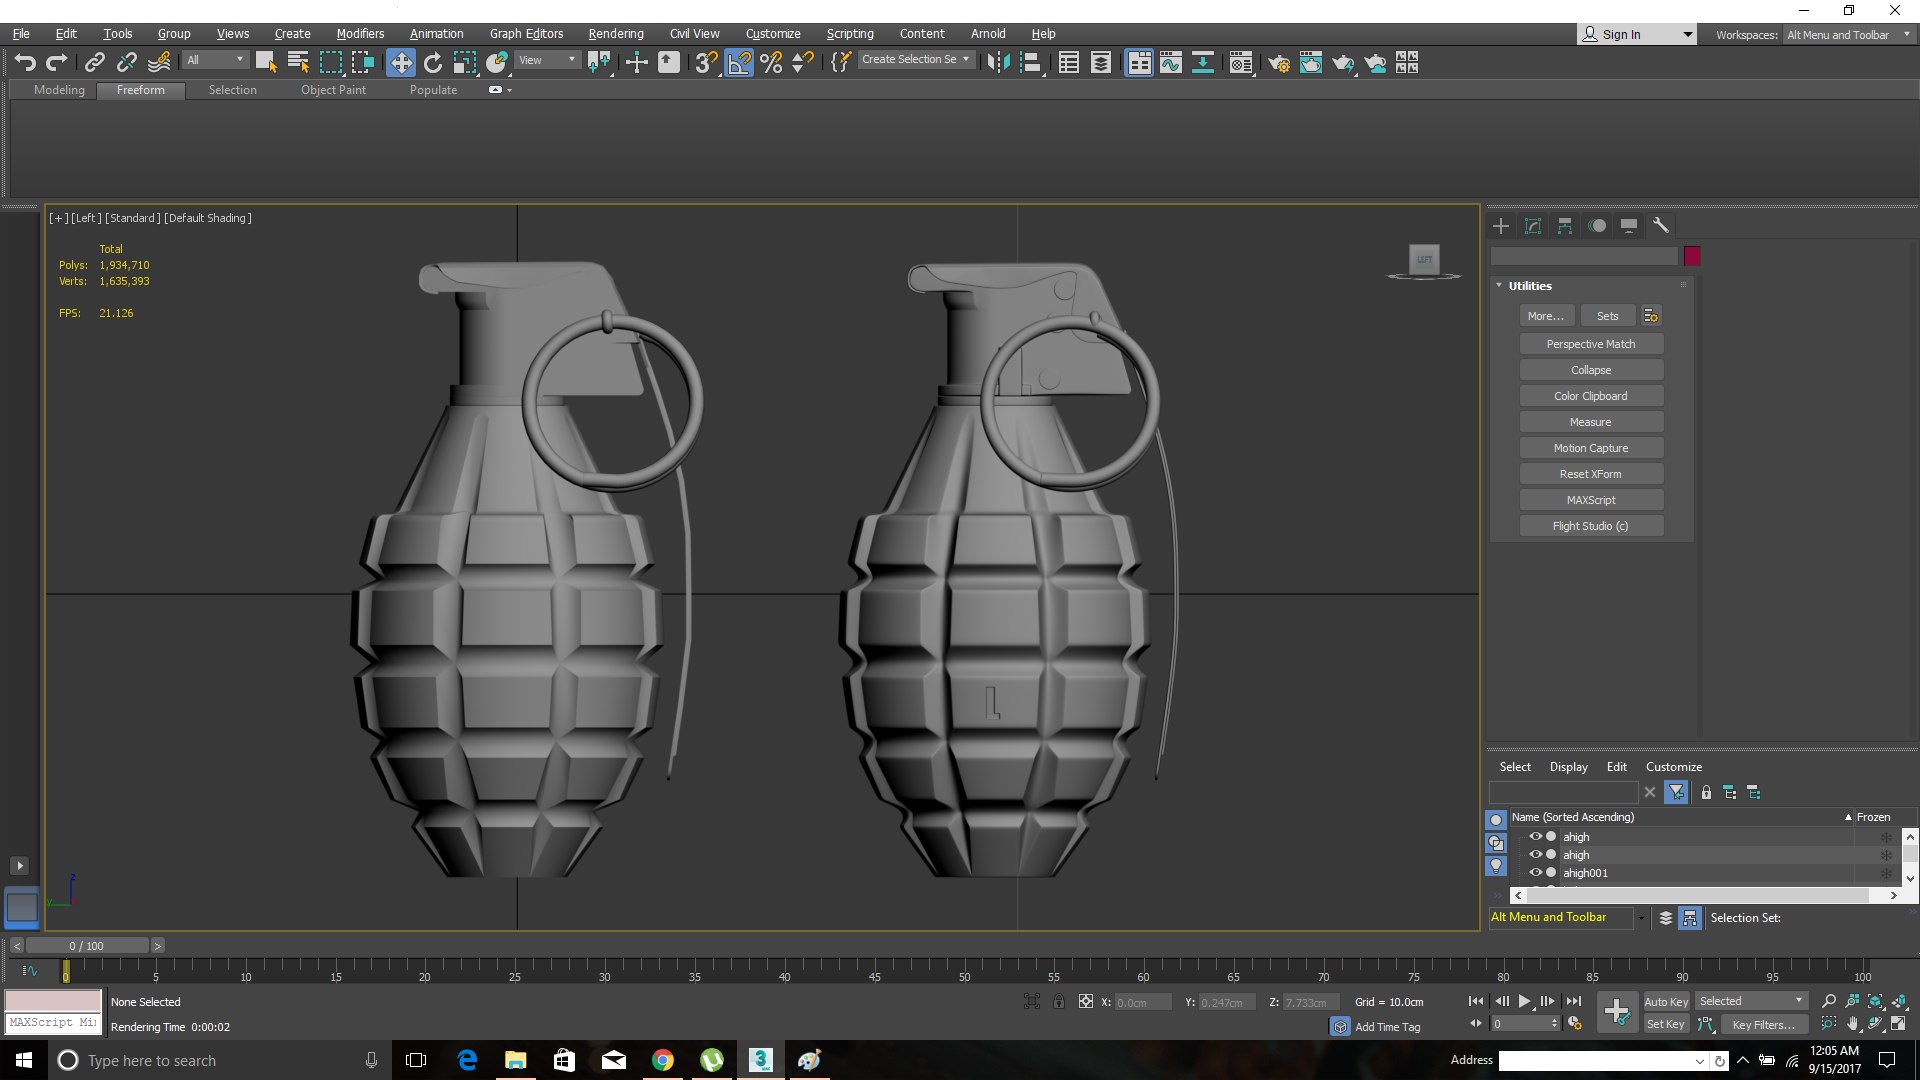The width and height of the screenshot is (1920, 1080).
Task: Open the Curve Editor icon
Action: (x=1170, y=62)
